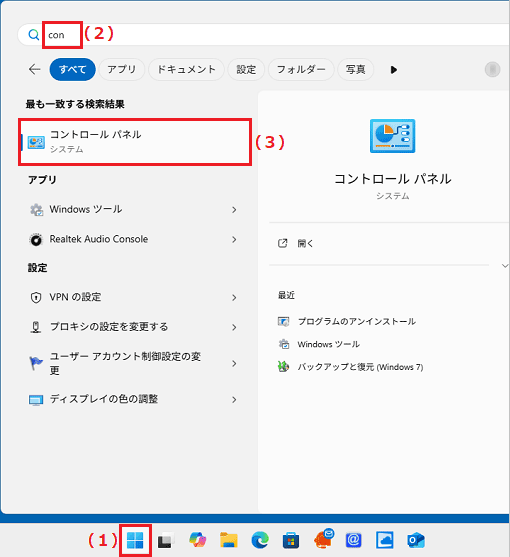510x557 pixels.
Task: Expand Windows ツール result chevron
Action: pos(234,210)
